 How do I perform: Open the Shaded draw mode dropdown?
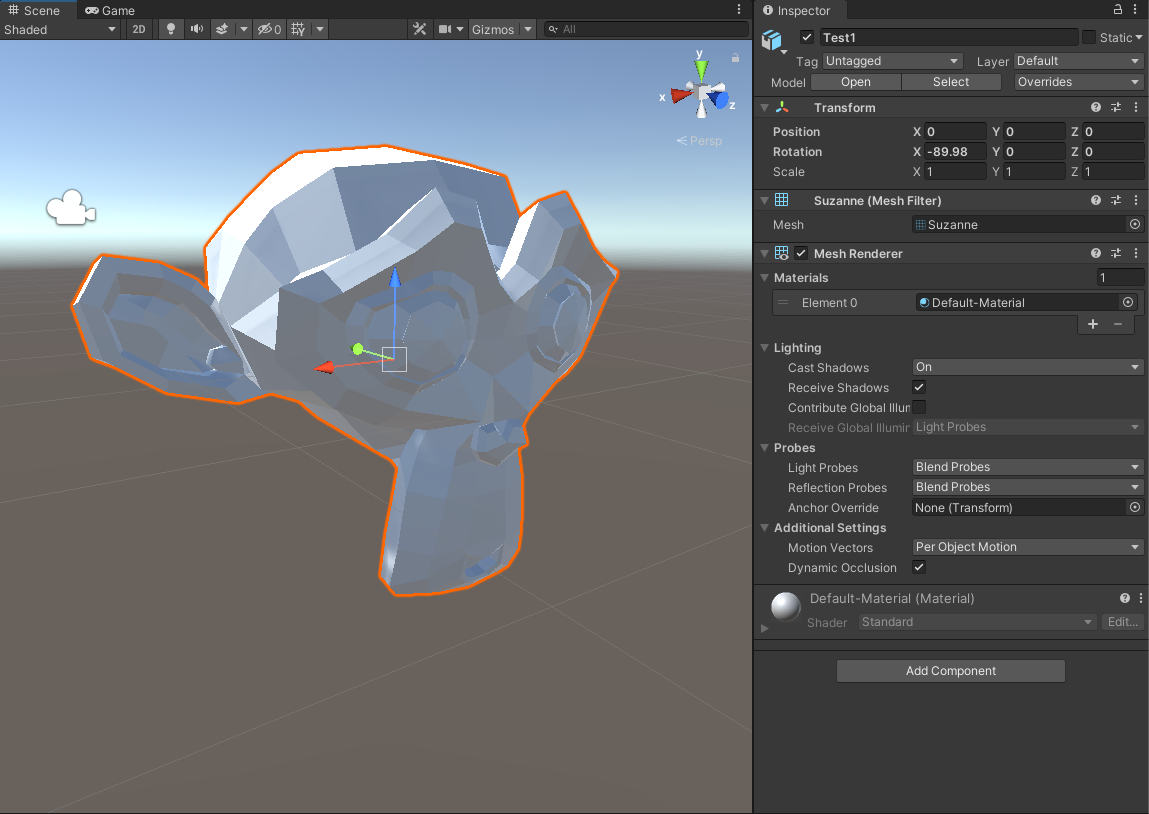(60, 29)
